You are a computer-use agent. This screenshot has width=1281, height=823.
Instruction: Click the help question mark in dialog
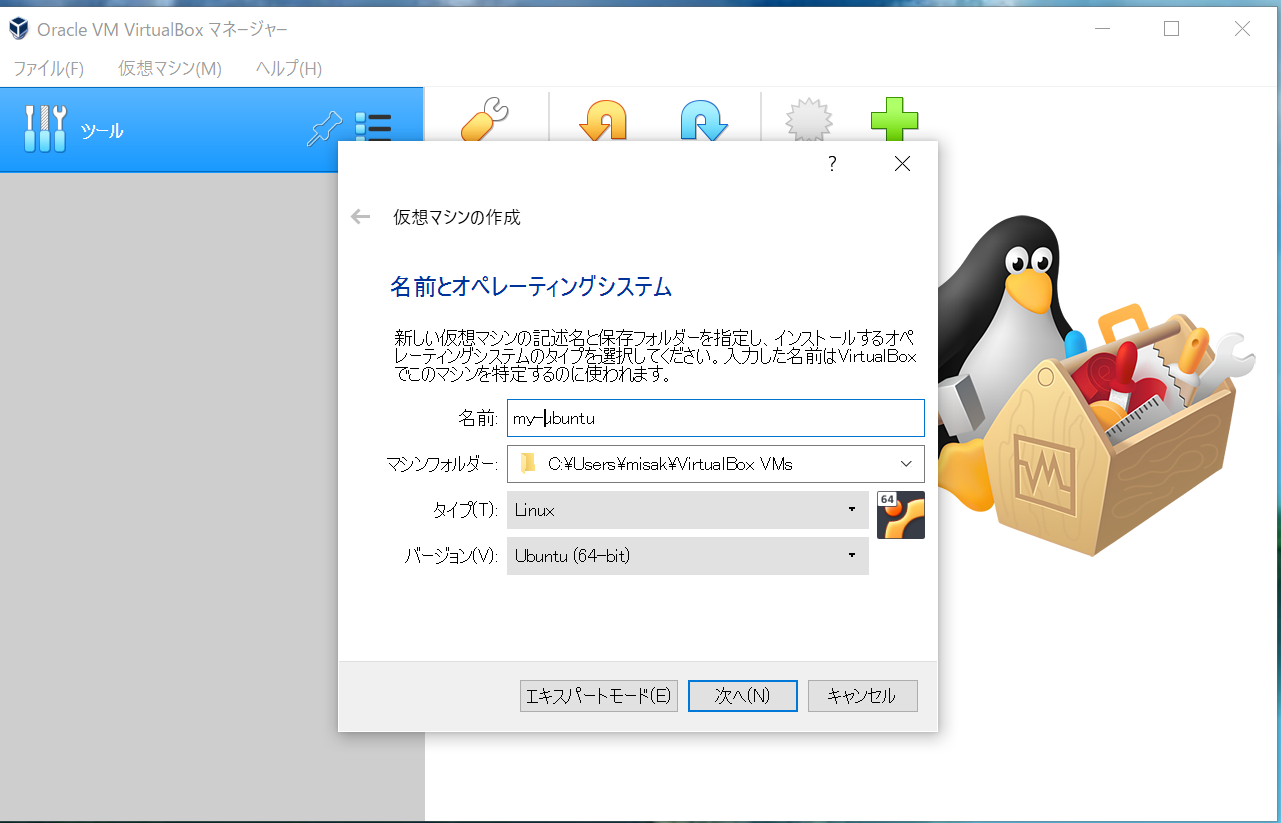click(x=832, y=164)
